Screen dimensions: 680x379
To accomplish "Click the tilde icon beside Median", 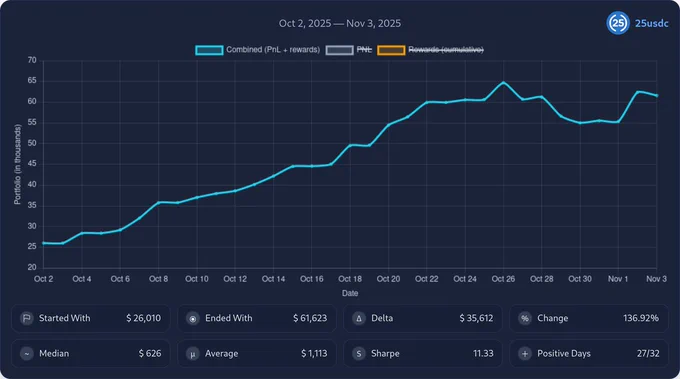I will point(26,354).
